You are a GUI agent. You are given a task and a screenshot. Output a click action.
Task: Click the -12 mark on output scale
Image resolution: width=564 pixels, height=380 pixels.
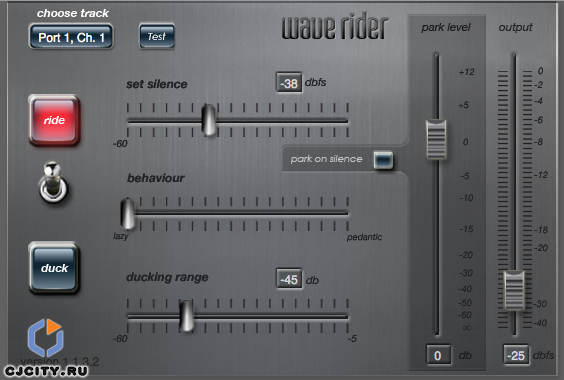(x=541, y=175)
